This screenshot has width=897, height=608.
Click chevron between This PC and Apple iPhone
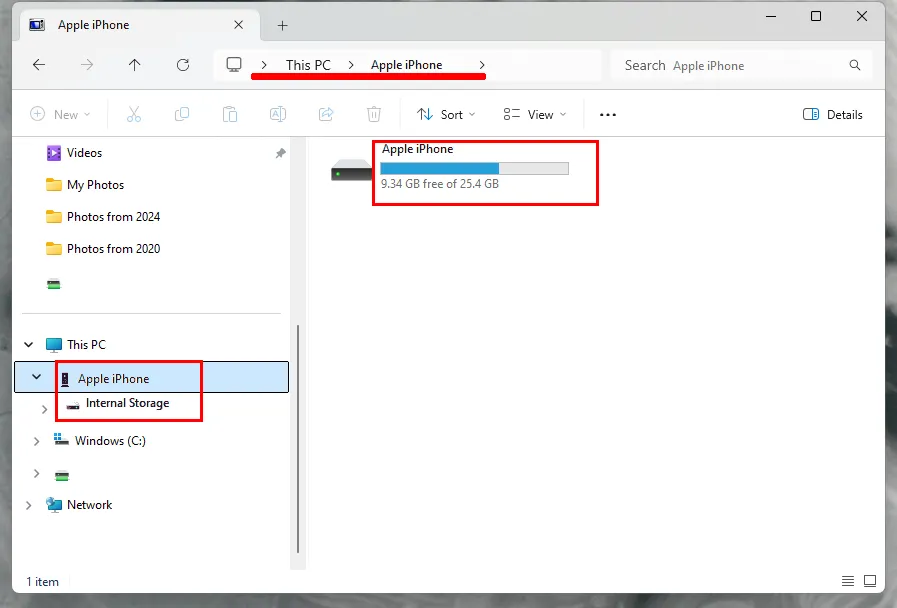(351, 65)
